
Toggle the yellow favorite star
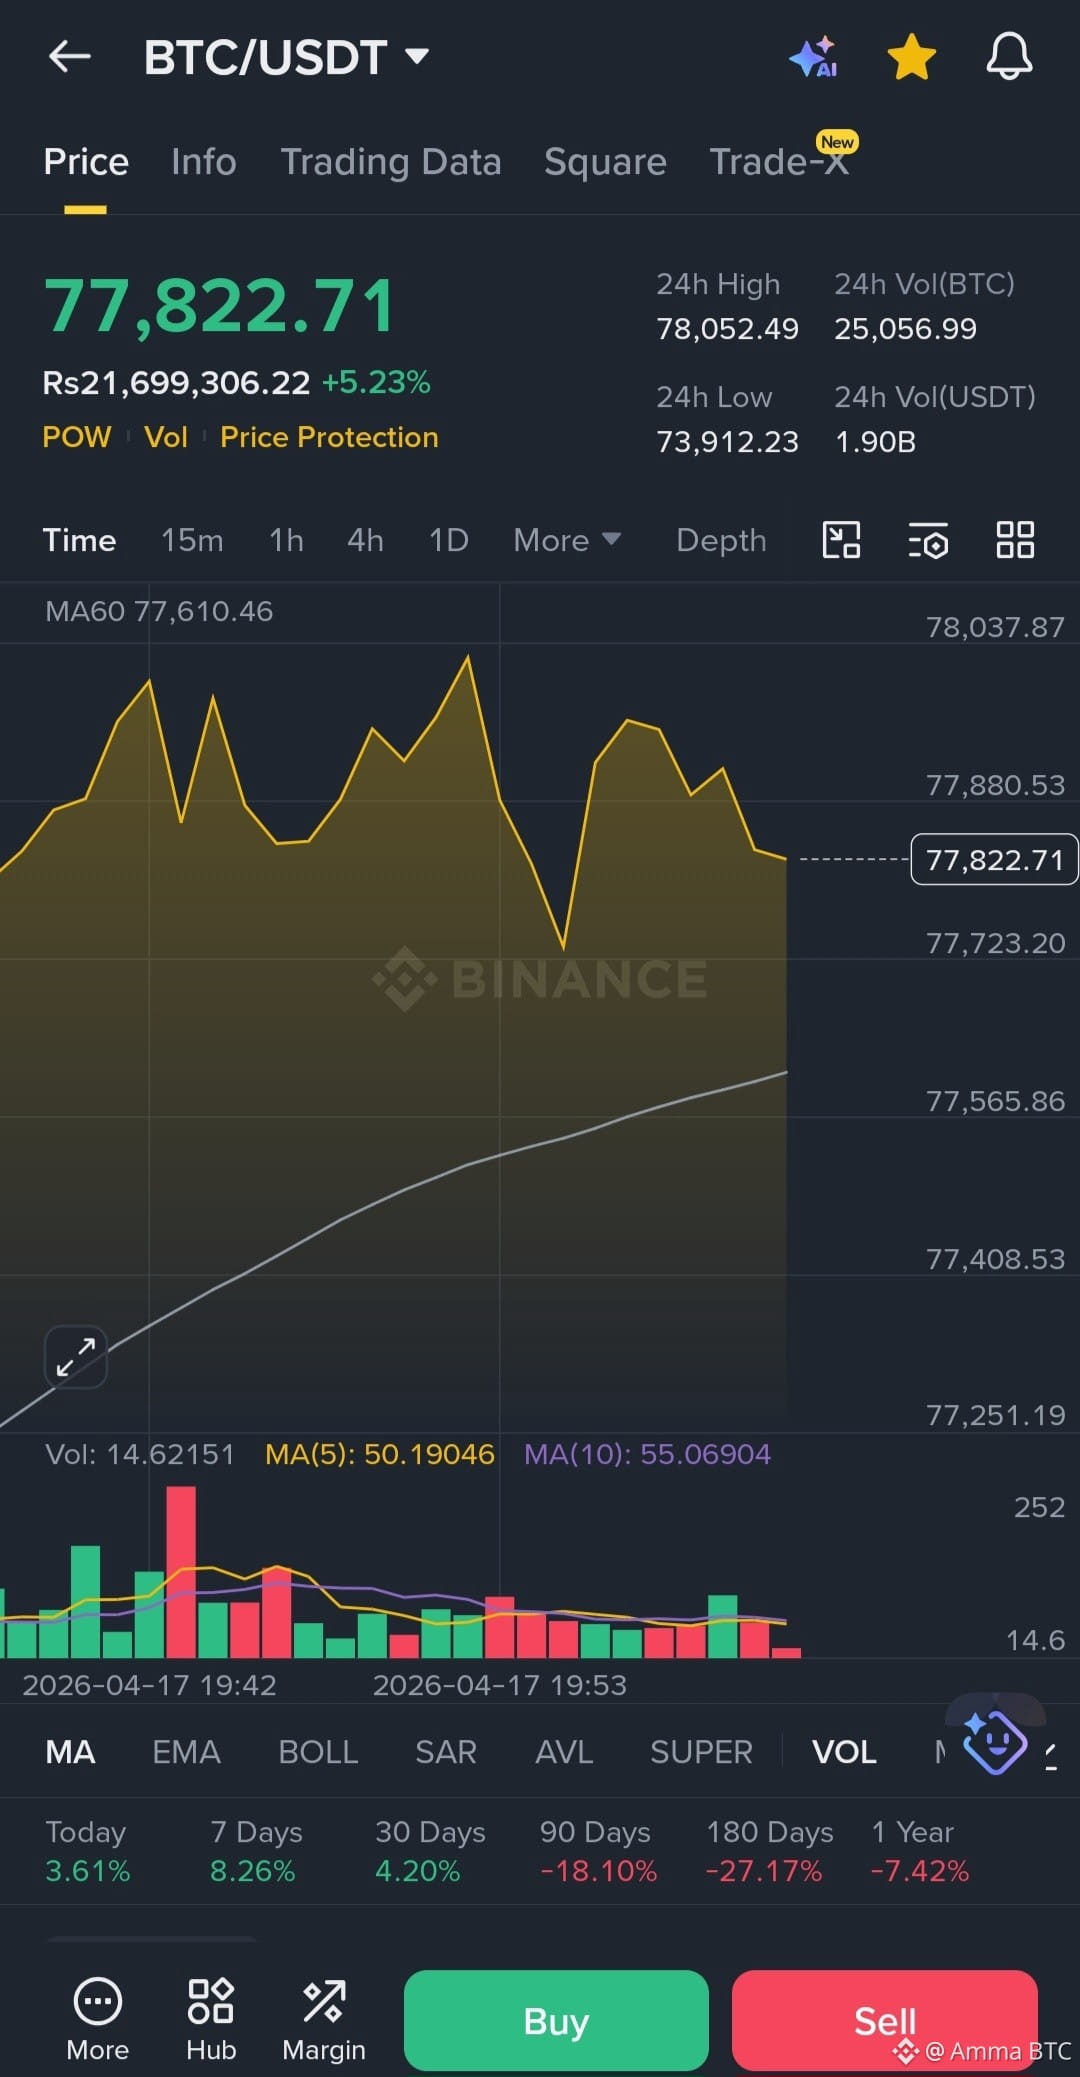coord(911,57)
